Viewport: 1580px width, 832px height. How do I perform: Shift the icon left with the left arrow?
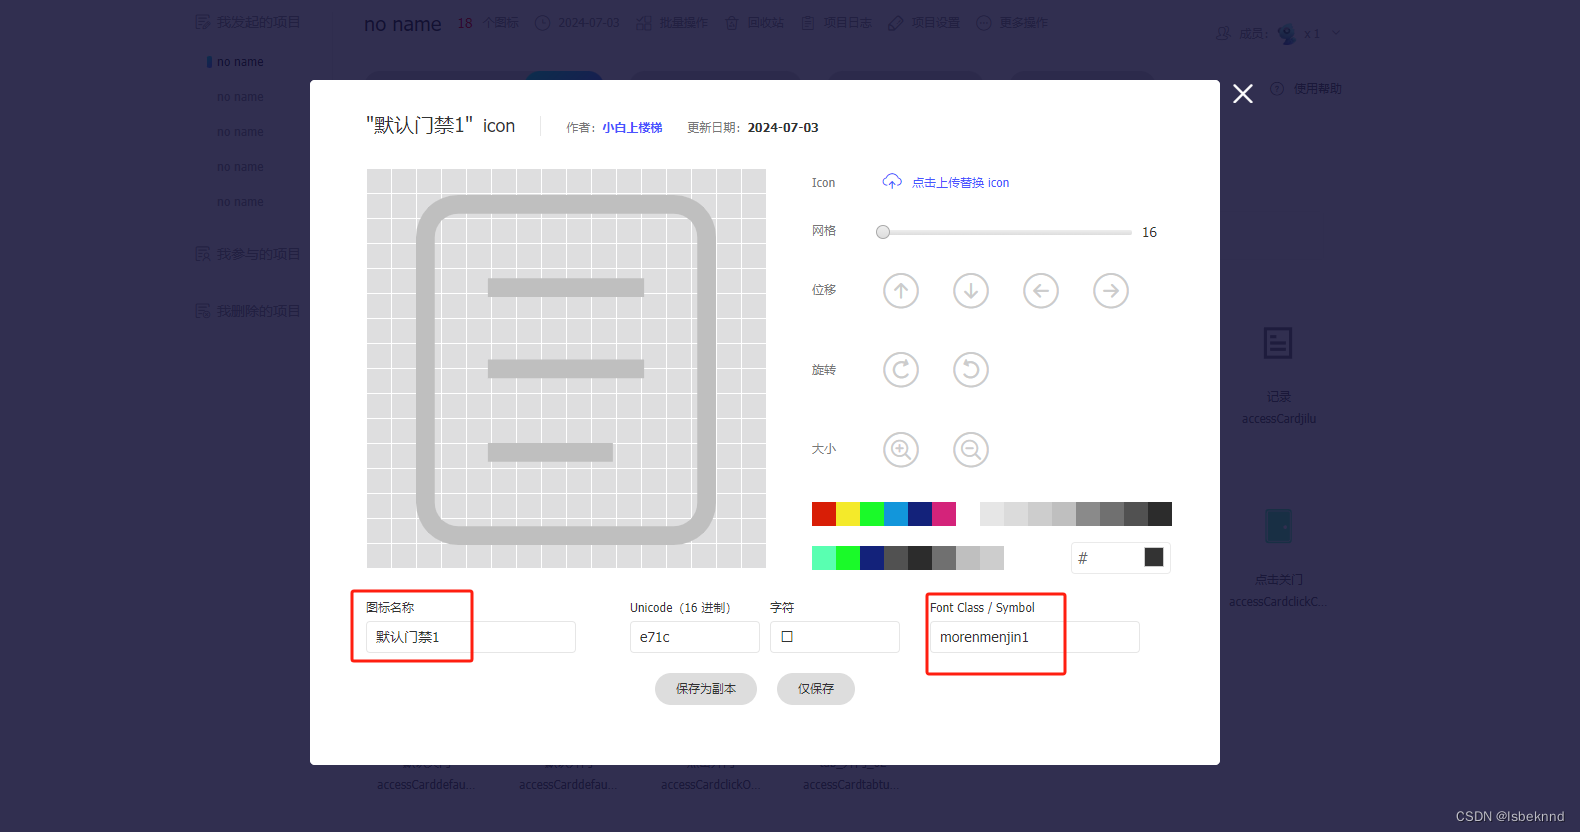[x=1041, y=291]
